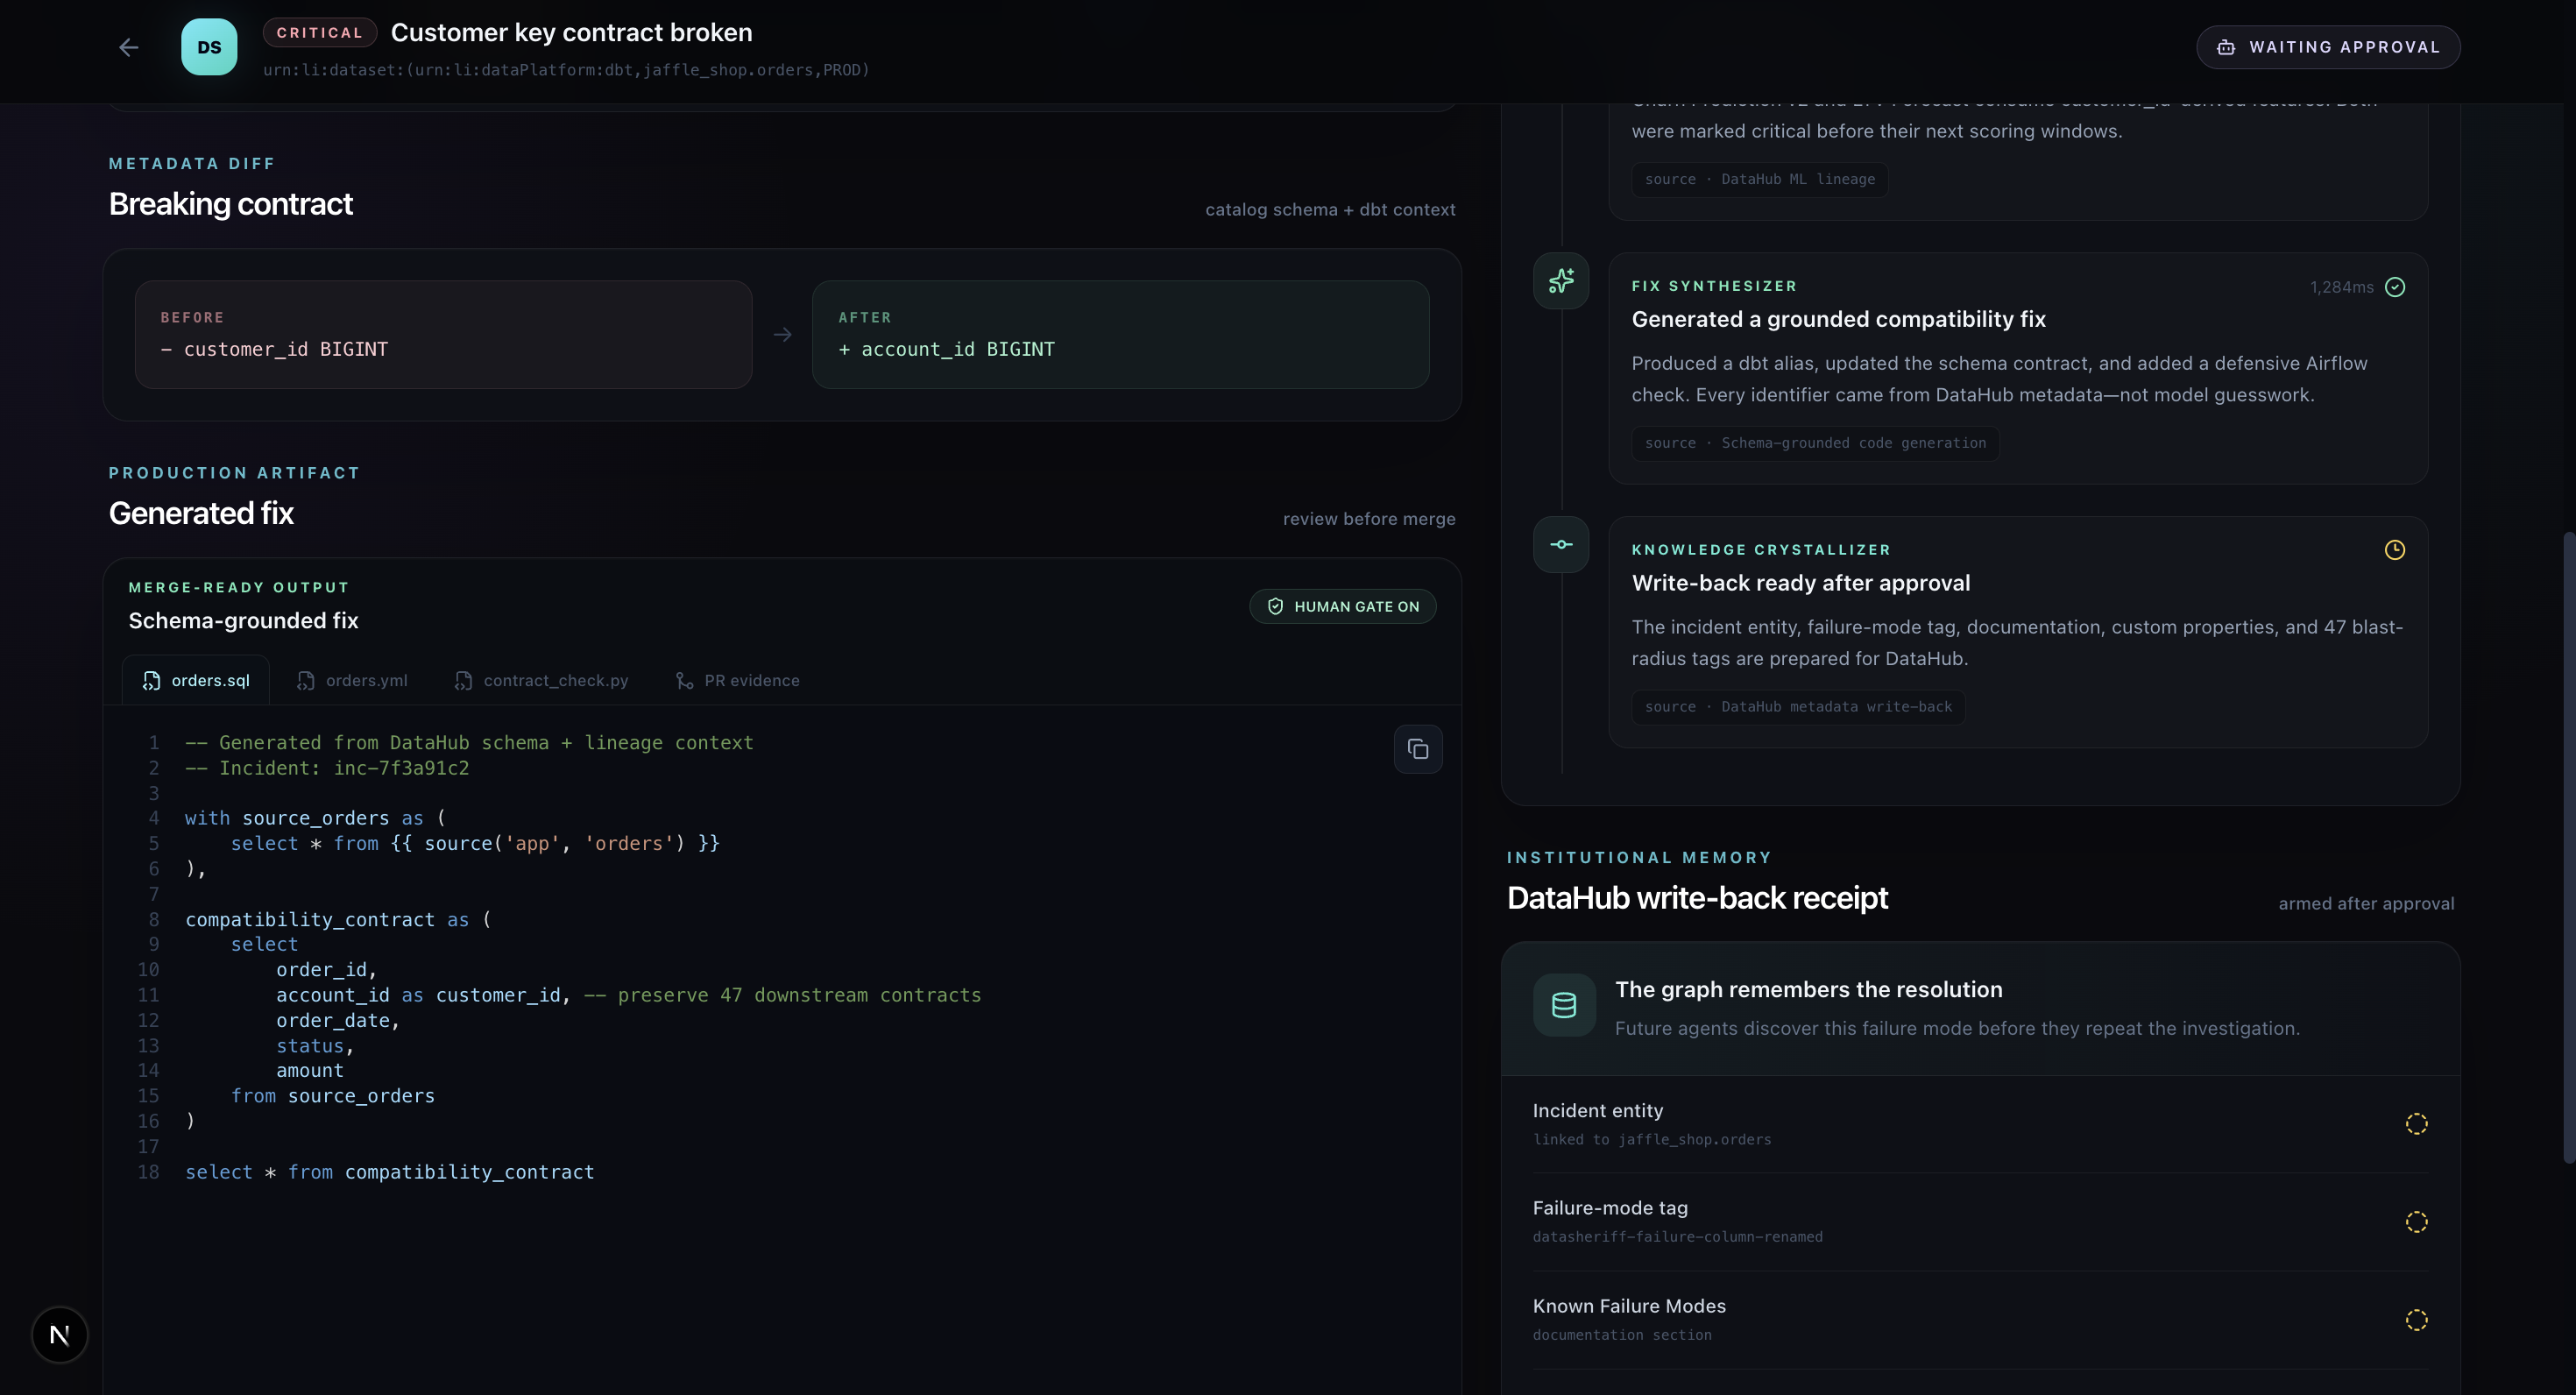Select the PR evidence tab
The width and height of the screenshot is (2576, 1395).
point(738,681)
